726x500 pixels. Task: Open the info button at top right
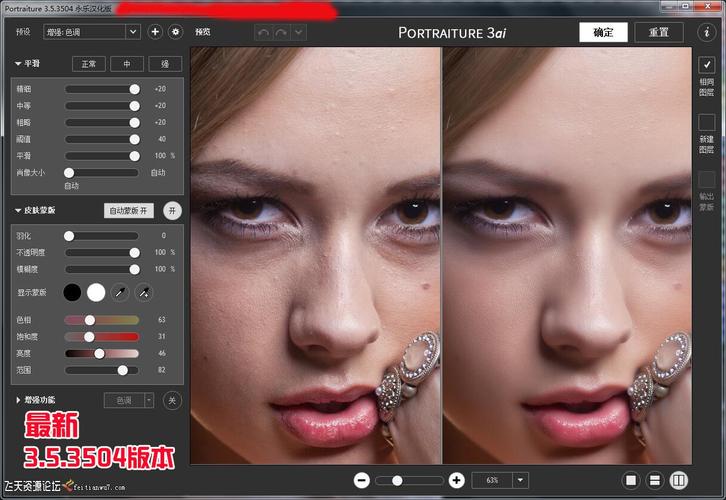click(x=707, y=32)
